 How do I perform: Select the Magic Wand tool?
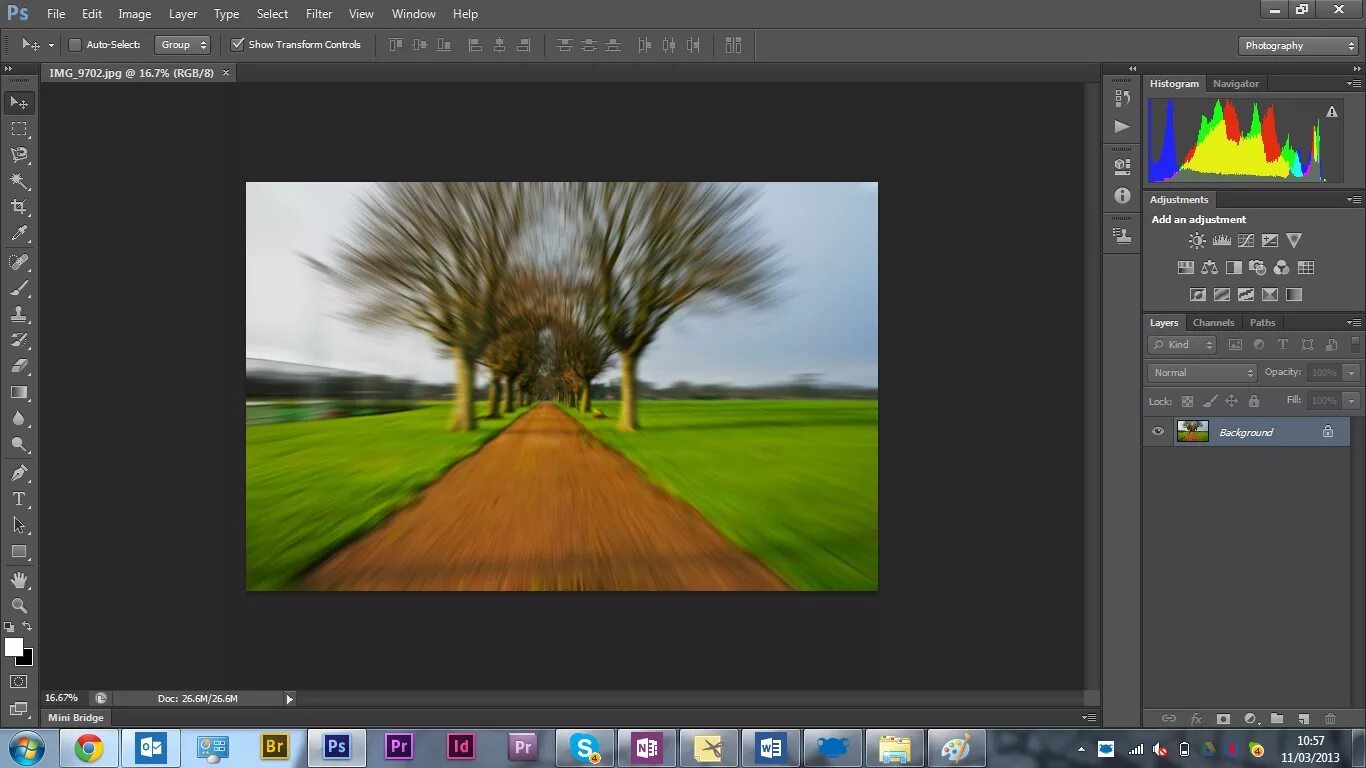(19, 181)
